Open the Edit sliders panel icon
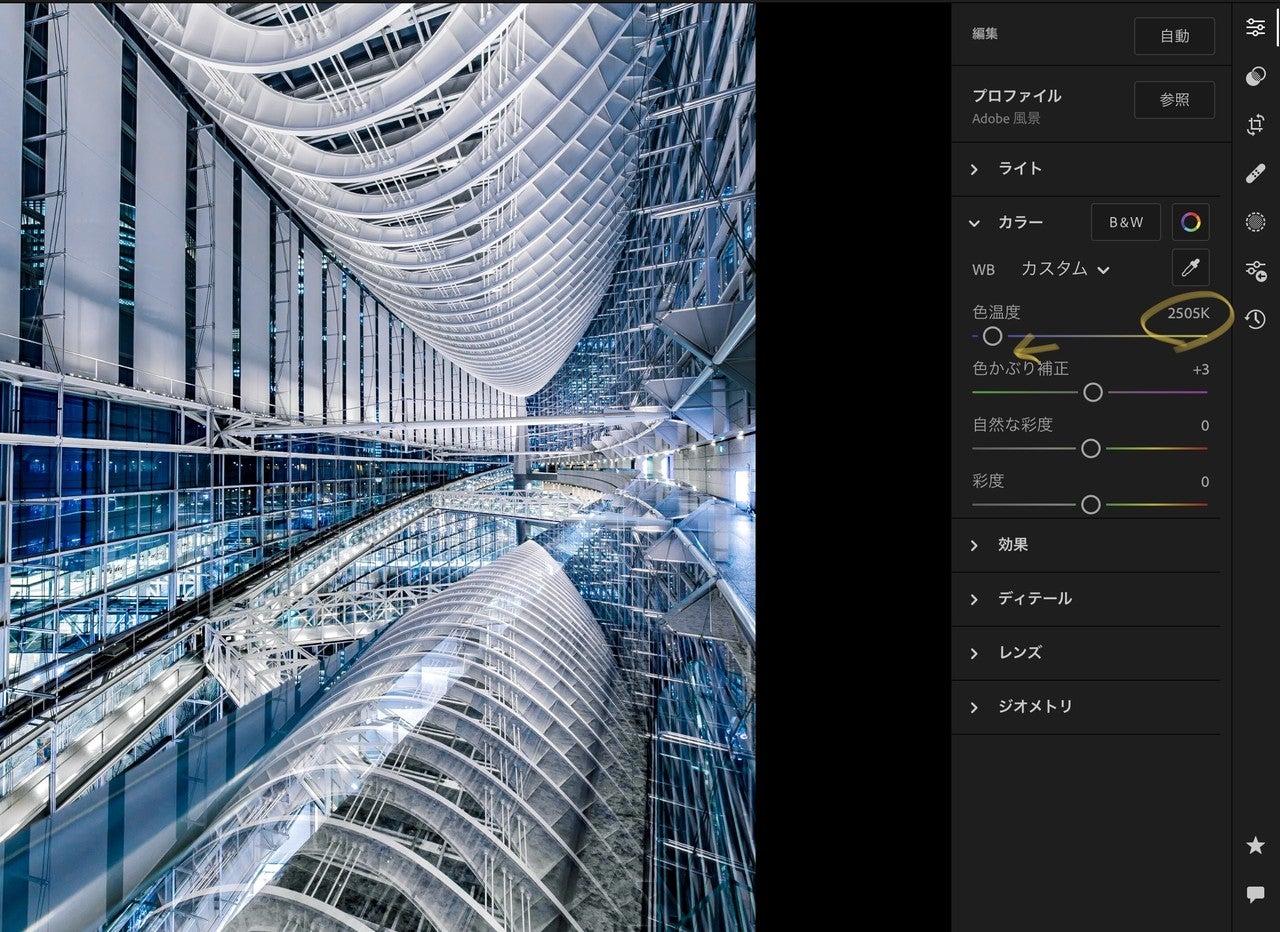The height and width of the screenshot is (932, 1280). [1255, 28]
